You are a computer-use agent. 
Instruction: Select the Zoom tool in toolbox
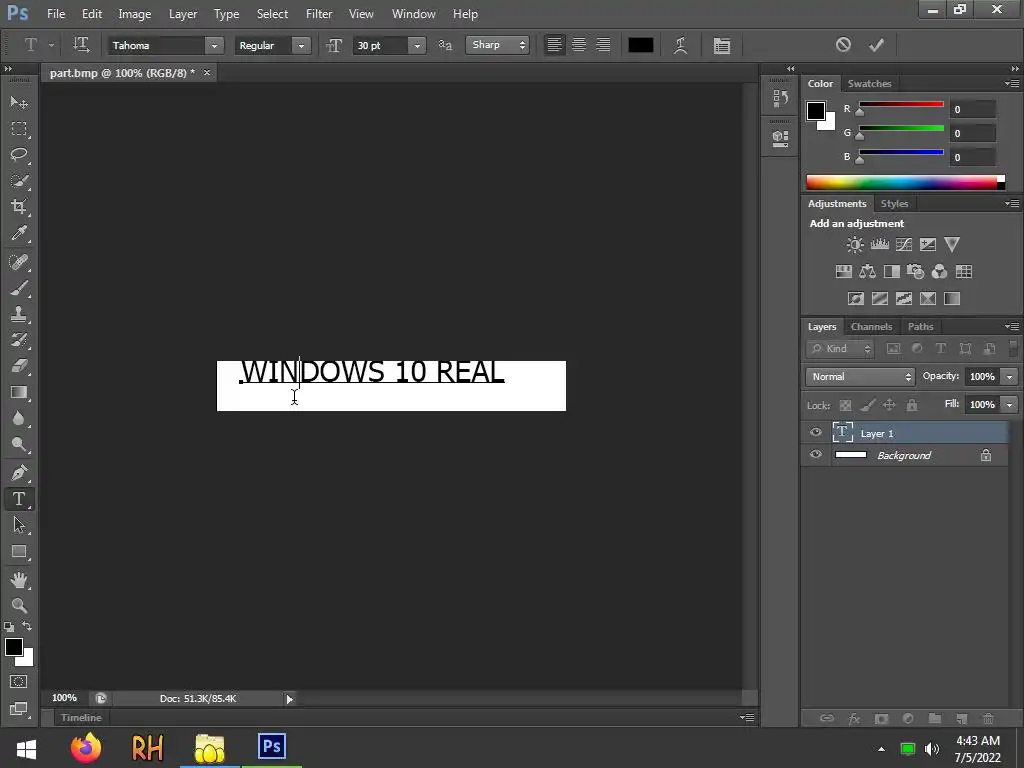click(x=19, y=605)
